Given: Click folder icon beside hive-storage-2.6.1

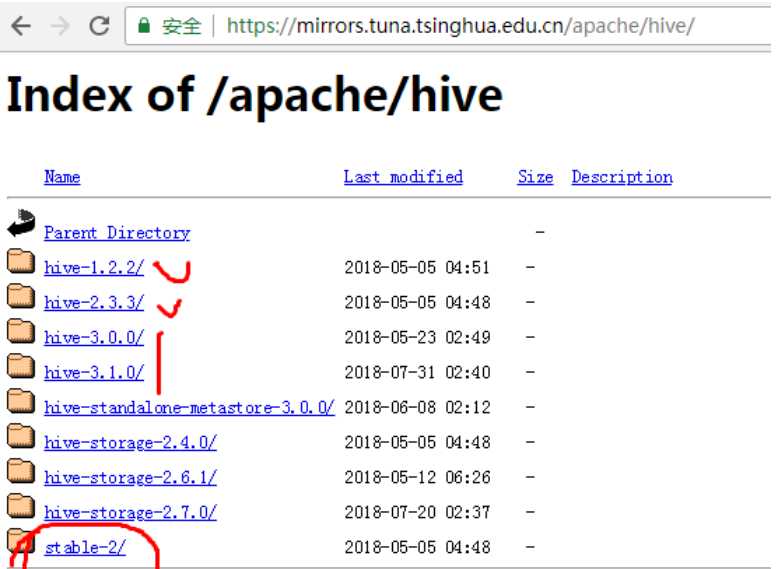Looking at the screenshot, I should coord(21,471).
